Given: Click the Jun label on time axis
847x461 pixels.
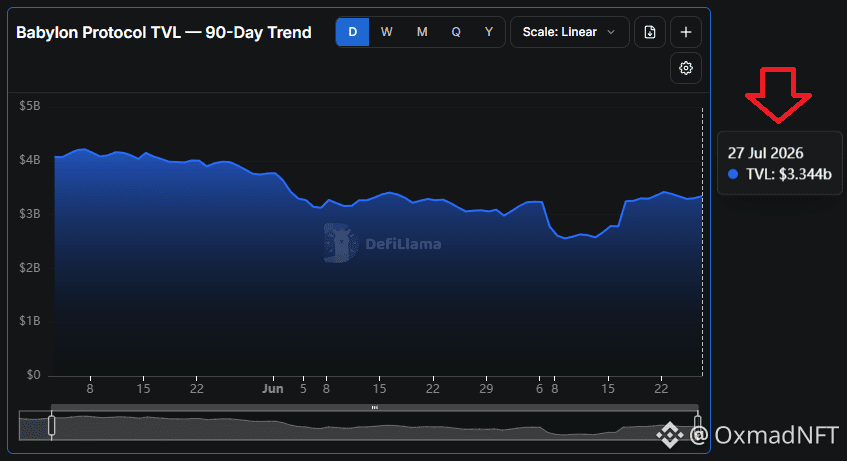Looking at the screenshot, I should click(x=272, y=389).
